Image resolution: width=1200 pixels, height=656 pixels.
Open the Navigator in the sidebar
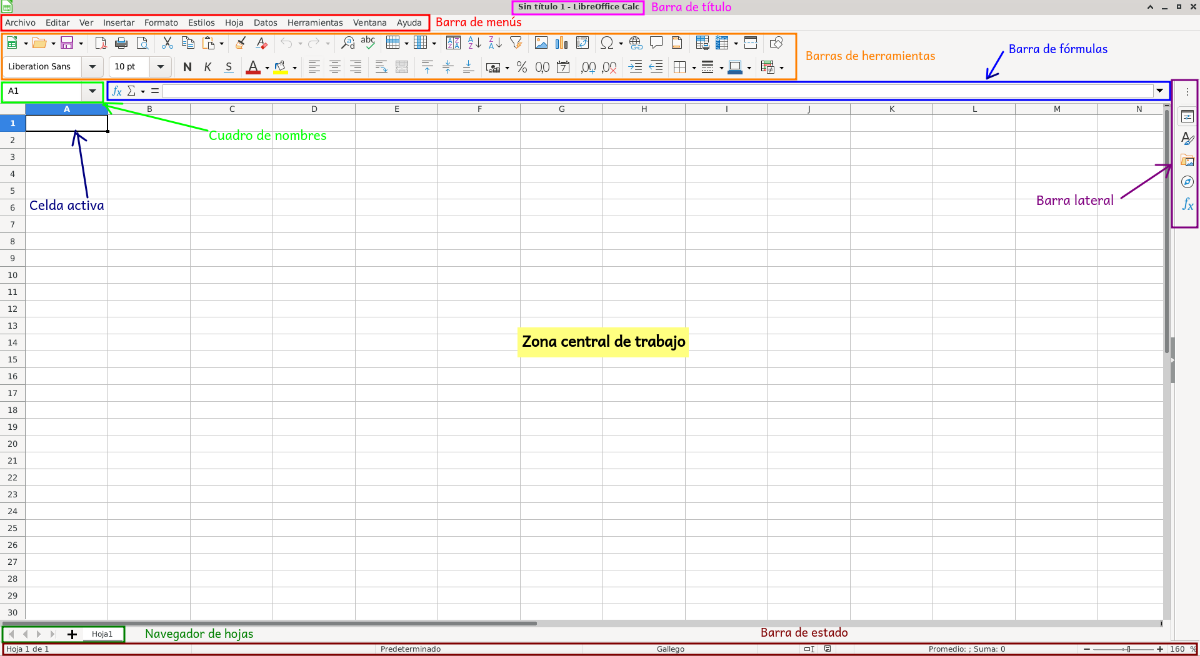tap(1187, 182)
